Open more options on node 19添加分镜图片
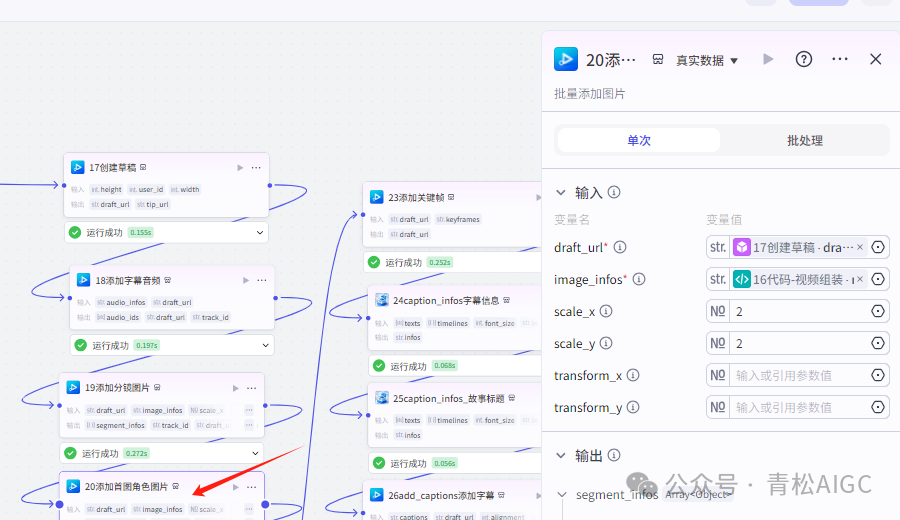 (x=251, y=388)
